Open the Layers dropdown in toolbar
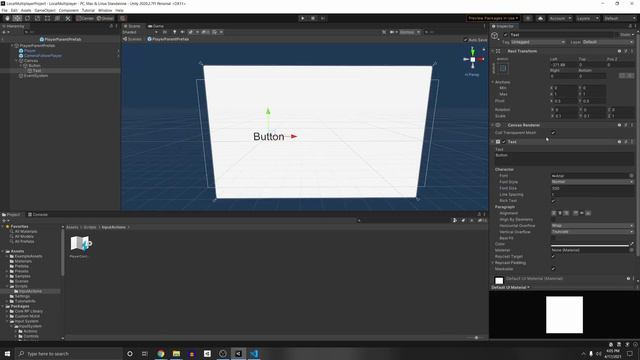Image resolution: width=640 pixels, height=360 pixels. [587, 18]
